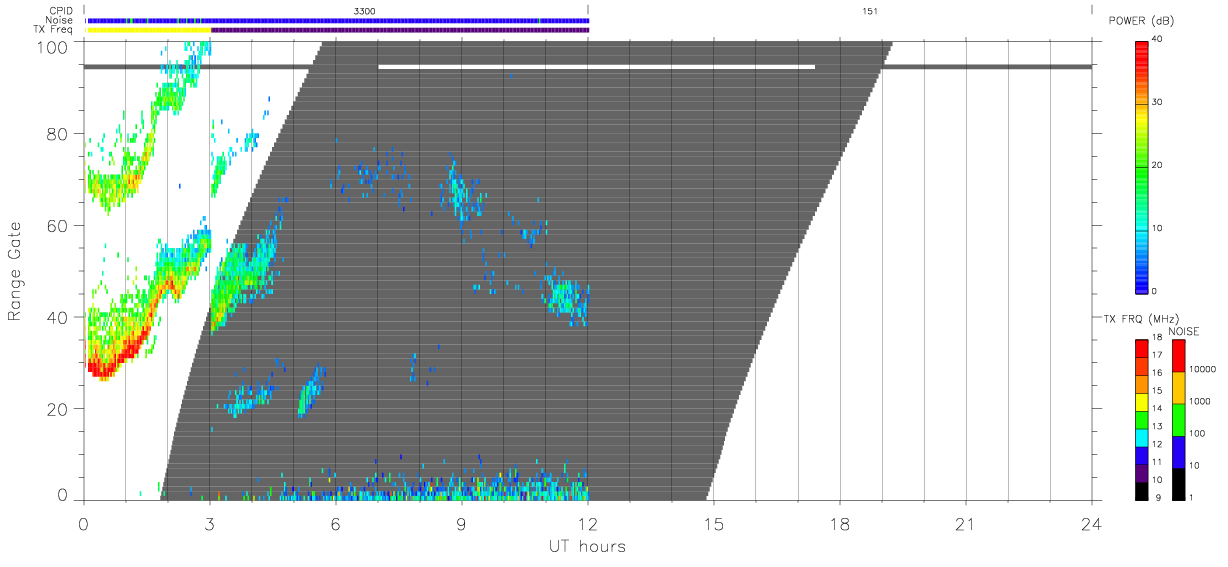This screenshot has width=1228, height=567.
Task: Click the 40 label on the power color bar
Action: click(x=1158, y=39)
